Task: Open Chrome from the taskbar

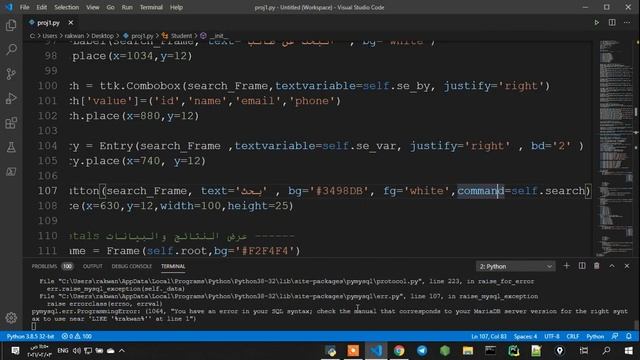Action: [x=399, y=351]
